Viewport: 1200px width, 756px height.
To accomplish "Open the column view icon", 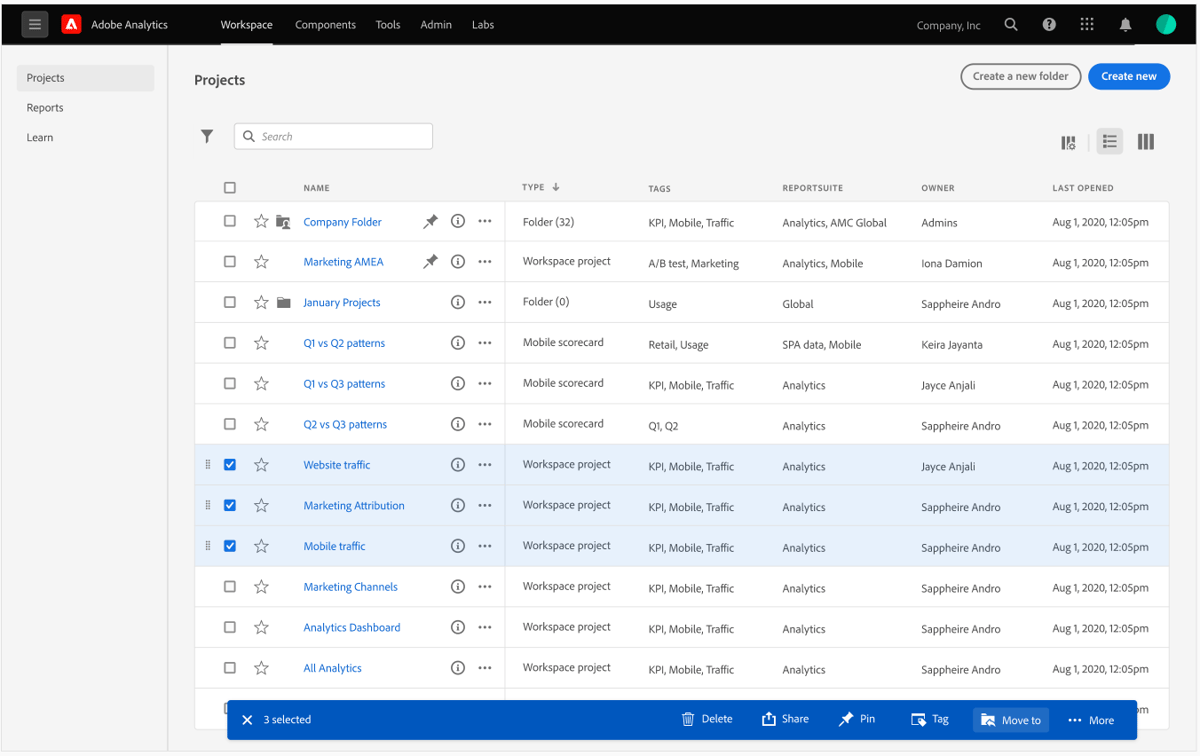I will click(1146, 141).
